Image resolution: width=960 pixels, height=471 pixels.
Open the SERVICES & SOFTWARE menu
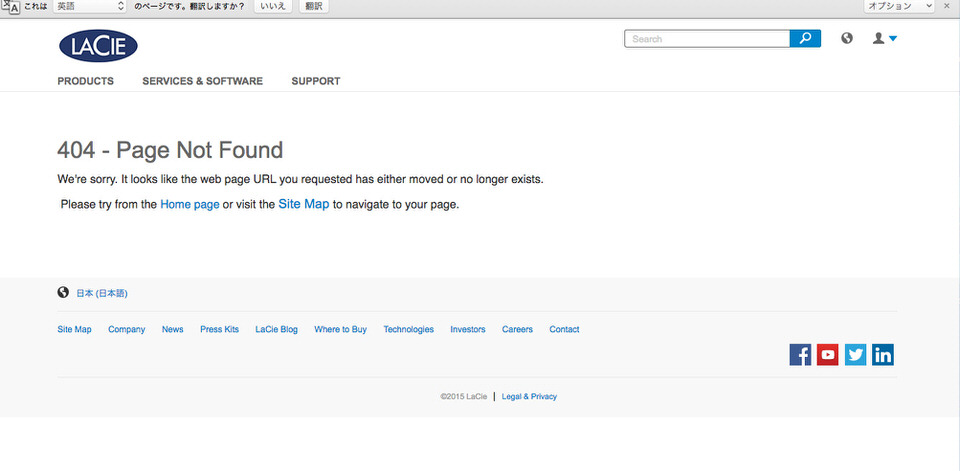[x=203, y=81]
